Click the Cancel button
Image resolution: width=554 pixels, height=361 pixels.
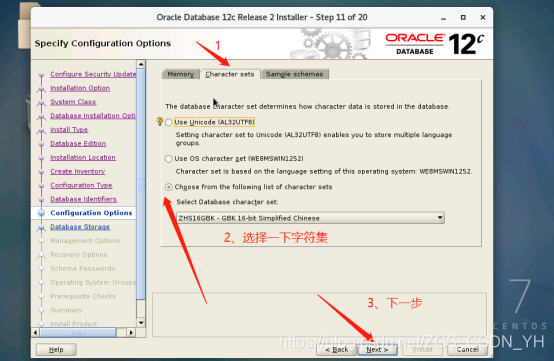click(467, 349)
